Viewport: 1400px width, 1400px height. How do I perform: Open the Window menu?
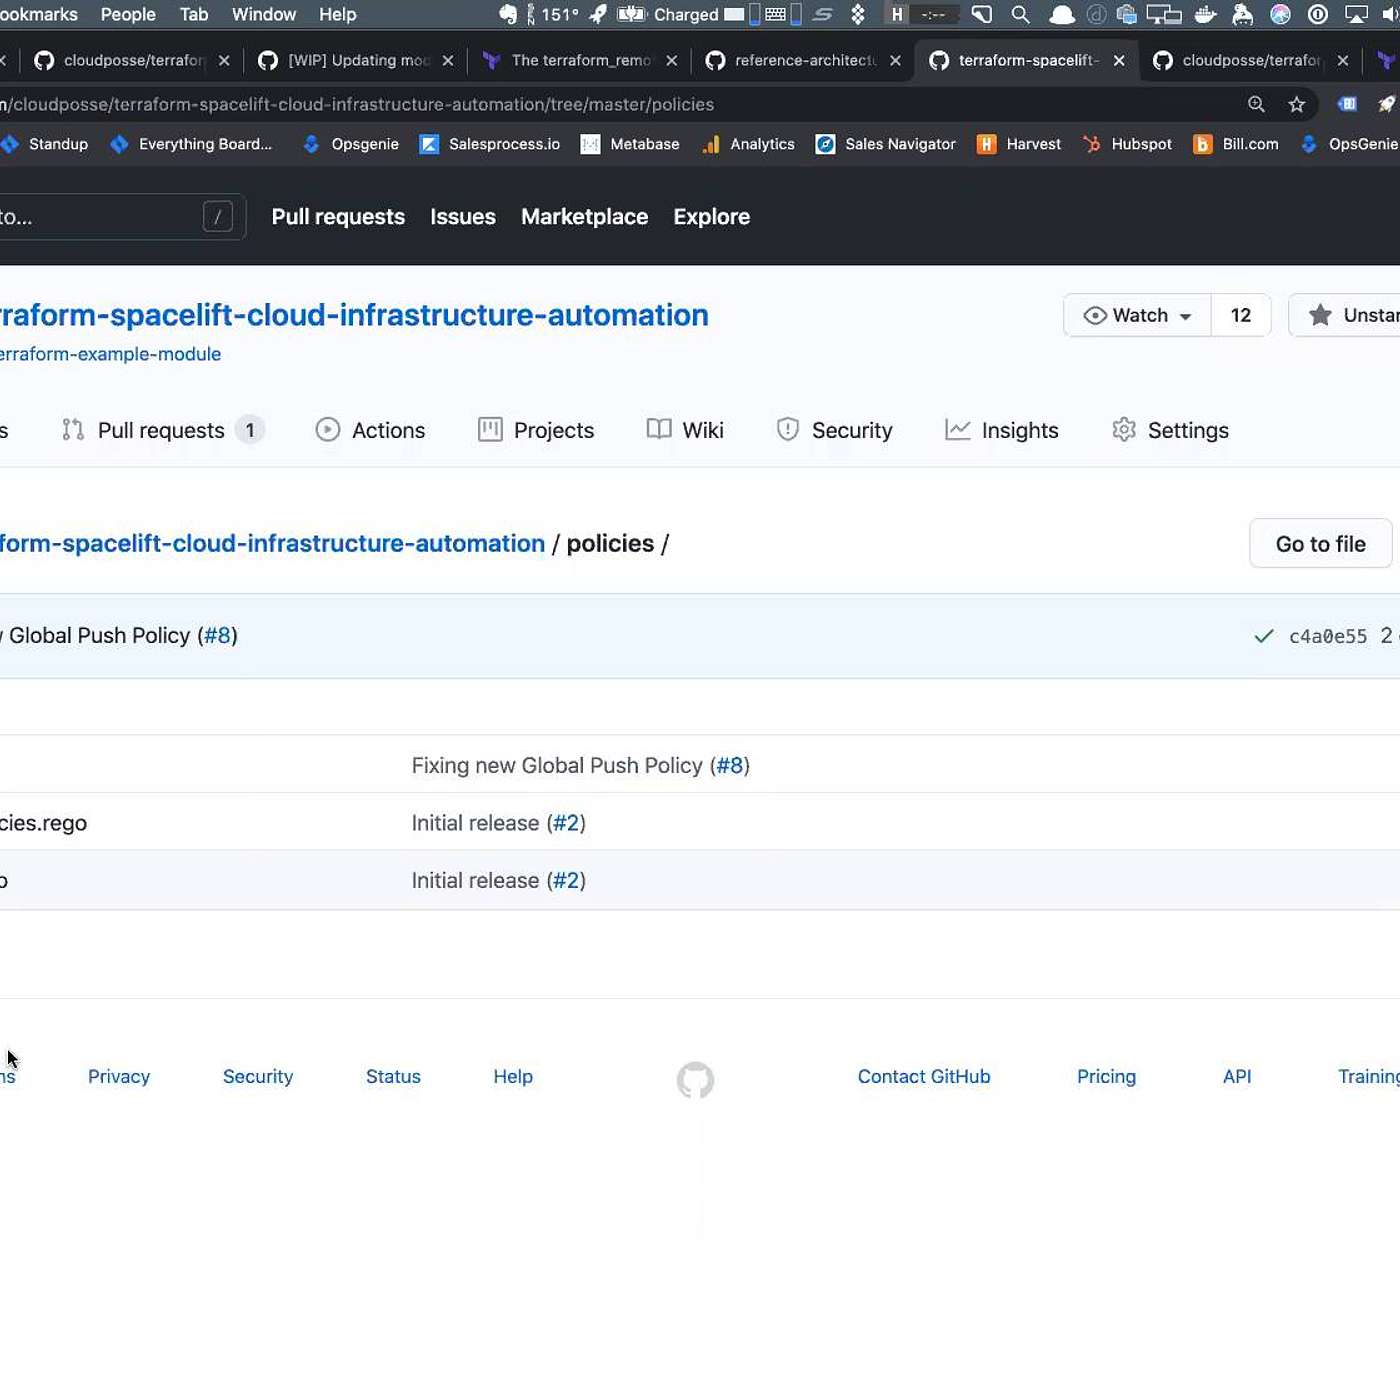point(264,14)
